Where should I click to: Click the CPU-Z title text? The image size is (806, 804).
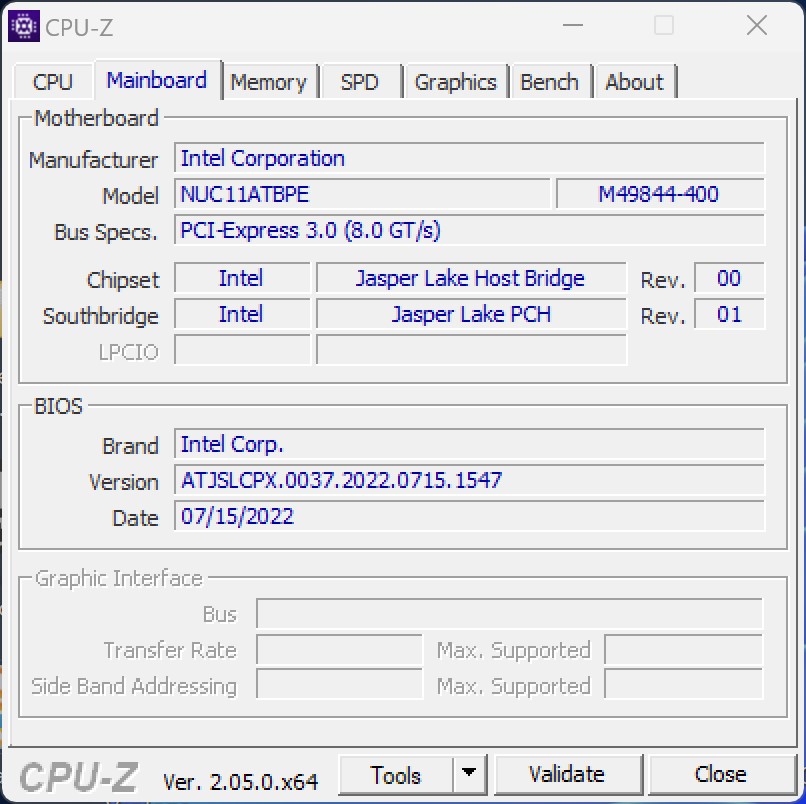(x=79, y=27)
